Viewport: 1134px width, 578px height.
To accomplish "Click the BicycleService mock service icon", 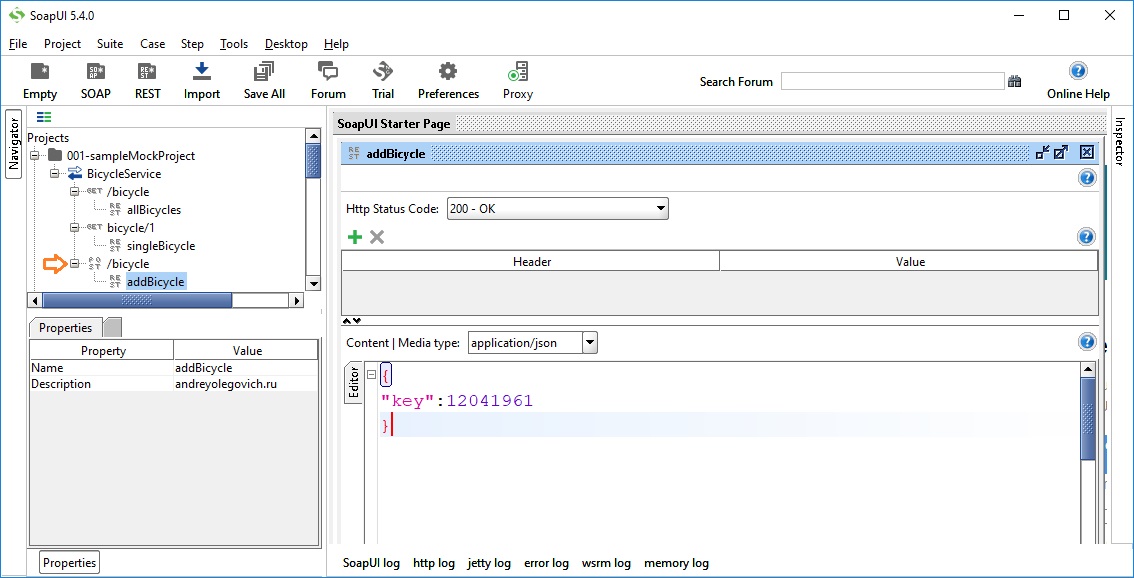I will click(75, 174).
